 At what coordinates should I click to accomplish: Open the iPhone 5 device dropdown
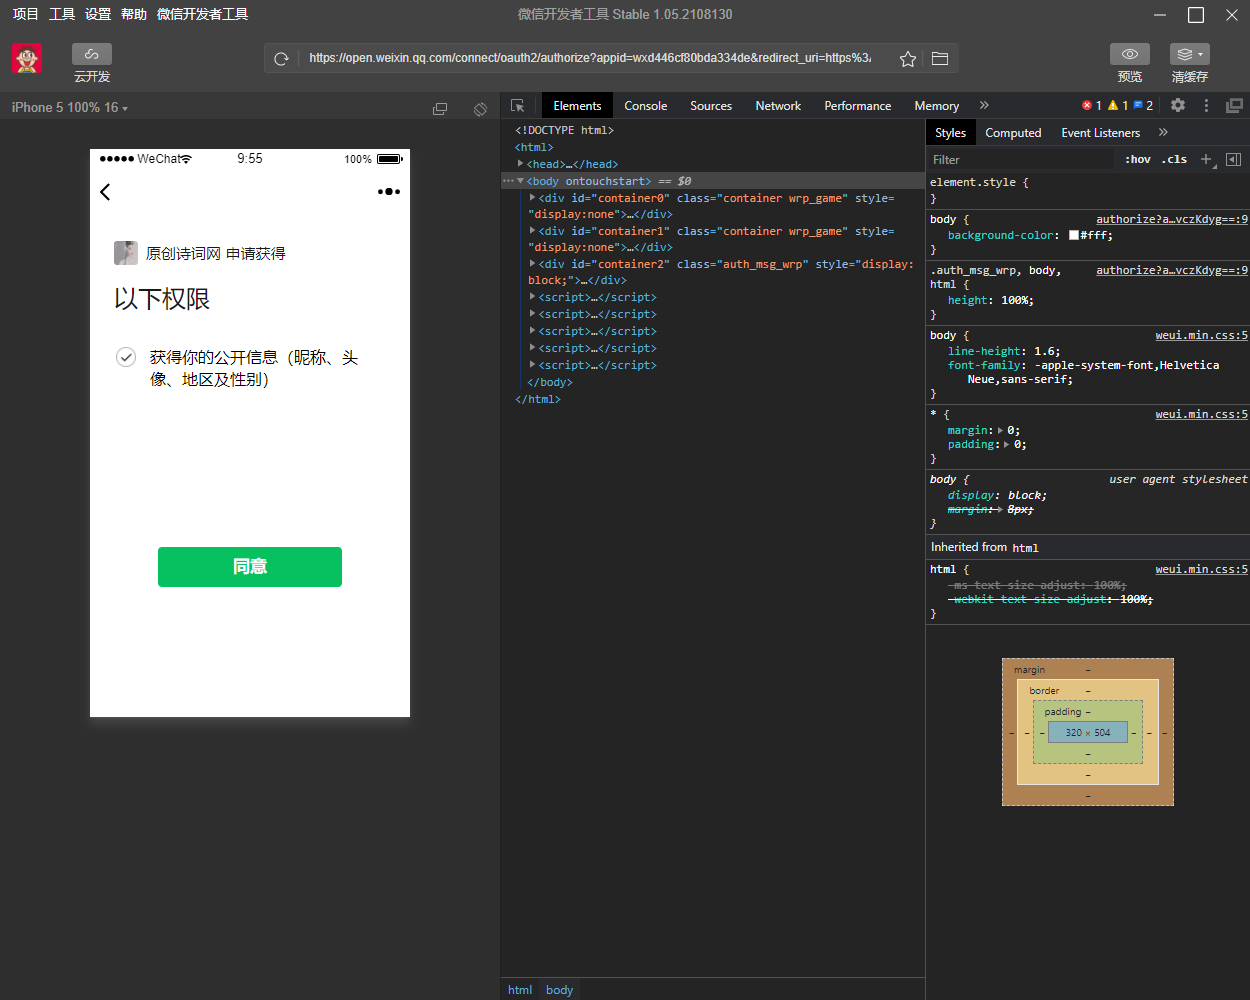pyautogui.click(x=69, y=107)
